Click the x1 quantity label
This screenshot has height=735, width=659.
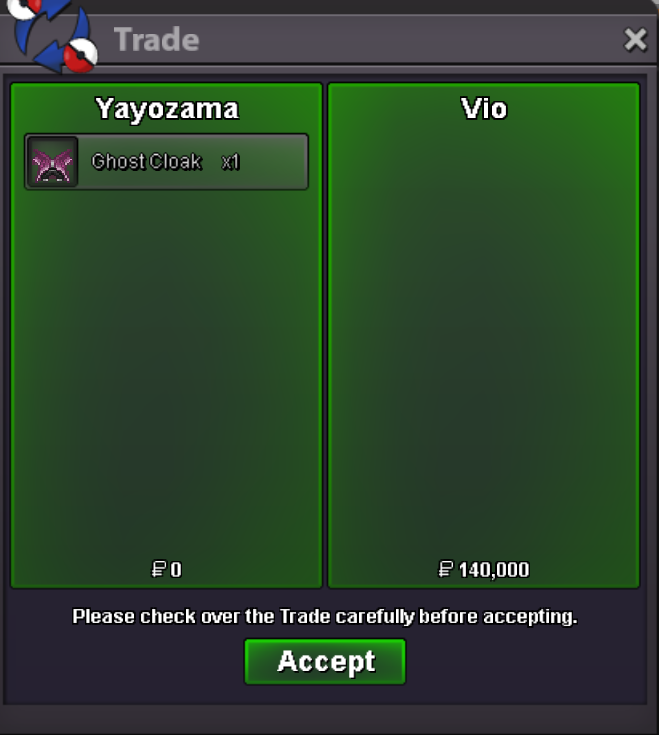pyautogui.click(x=230, y=162)
